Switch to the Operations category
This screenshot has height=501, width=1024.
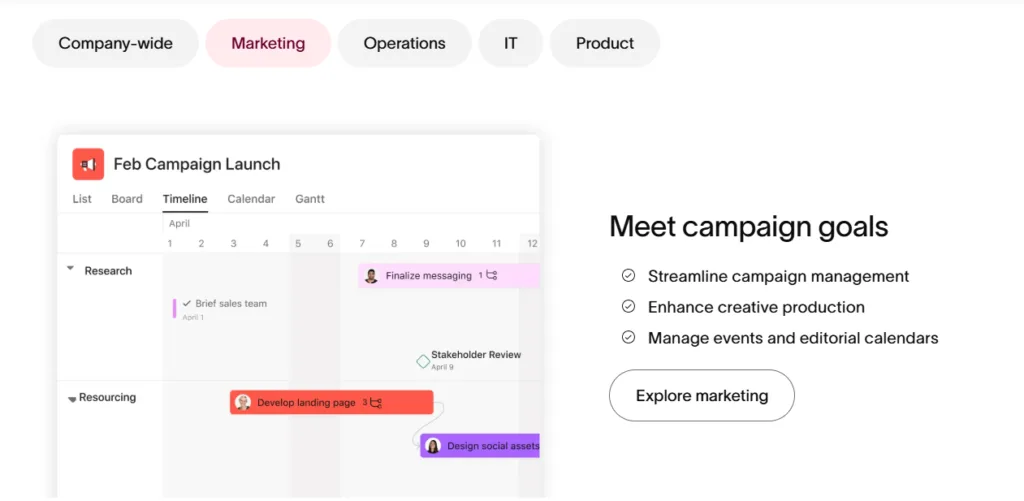[404, 43]
